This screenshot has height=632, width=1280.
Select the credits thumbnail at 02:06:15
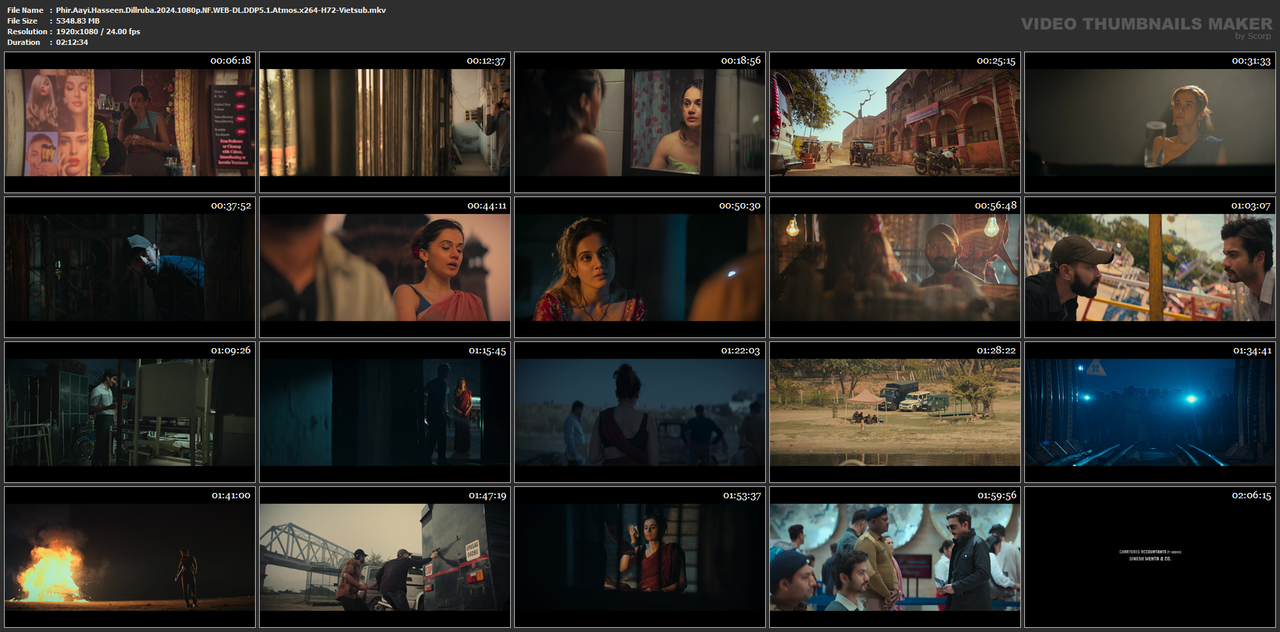click(1150, 557)
